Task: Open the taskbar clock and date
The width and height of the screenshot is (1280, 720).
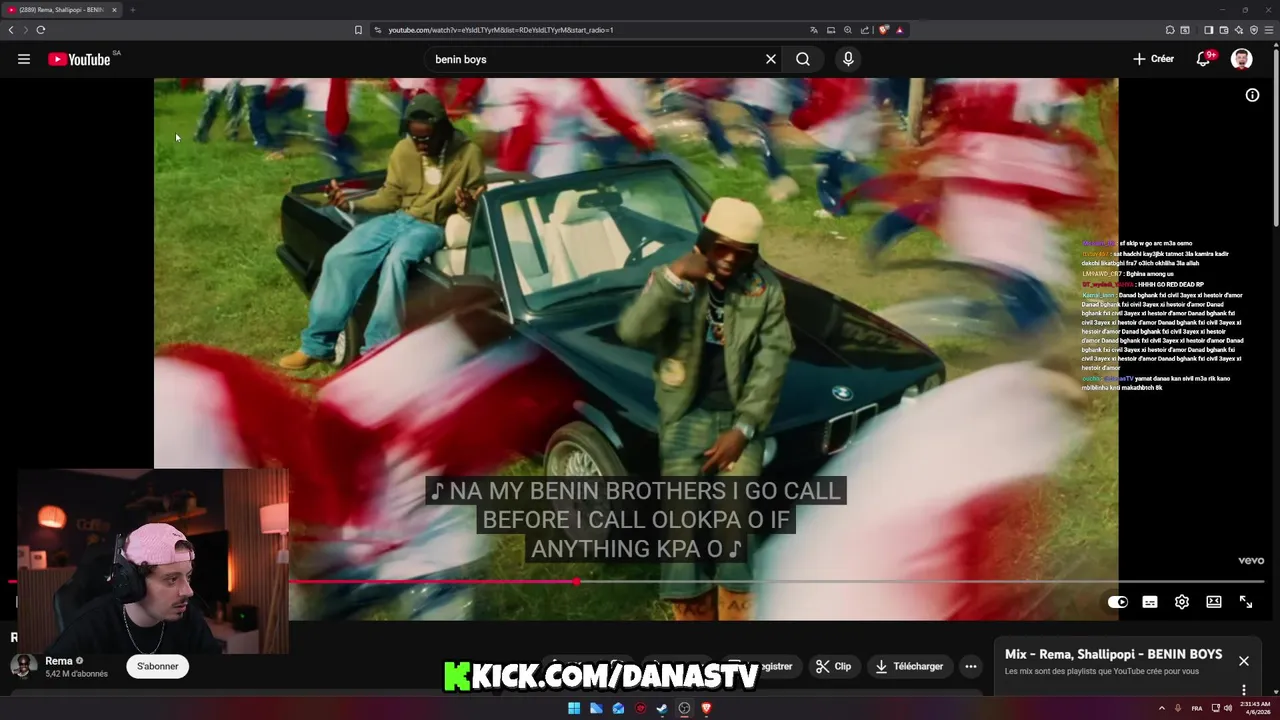Action: (1255, 708)
